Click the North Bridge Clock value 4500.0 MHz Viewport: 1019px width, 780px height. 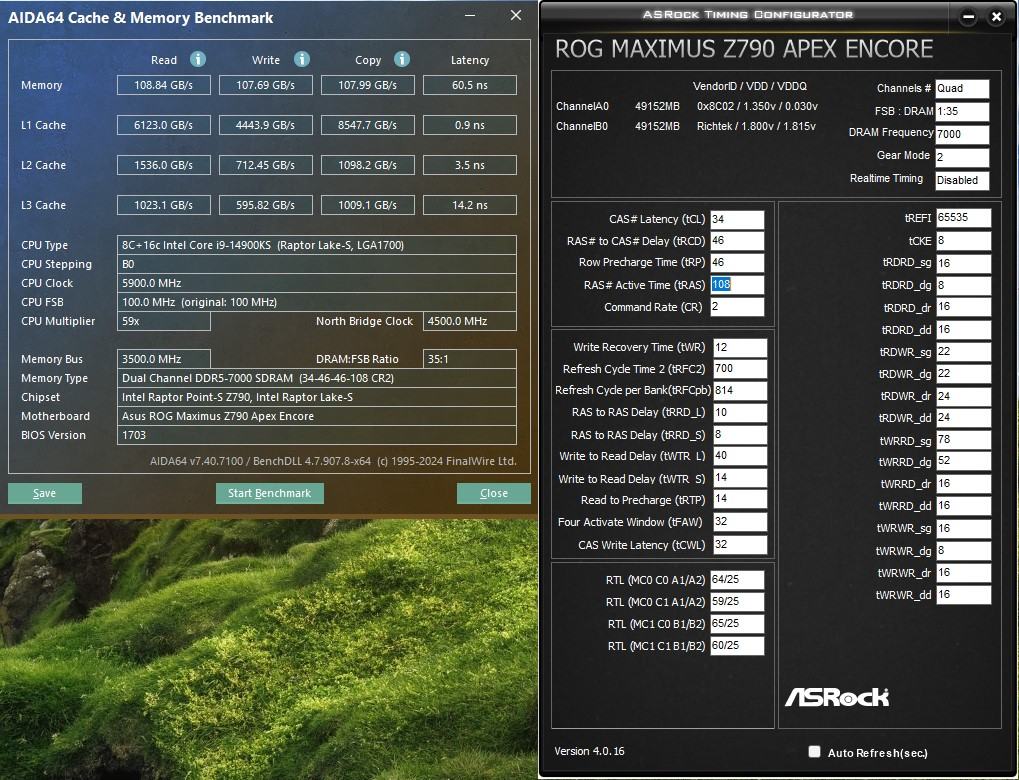470,321
